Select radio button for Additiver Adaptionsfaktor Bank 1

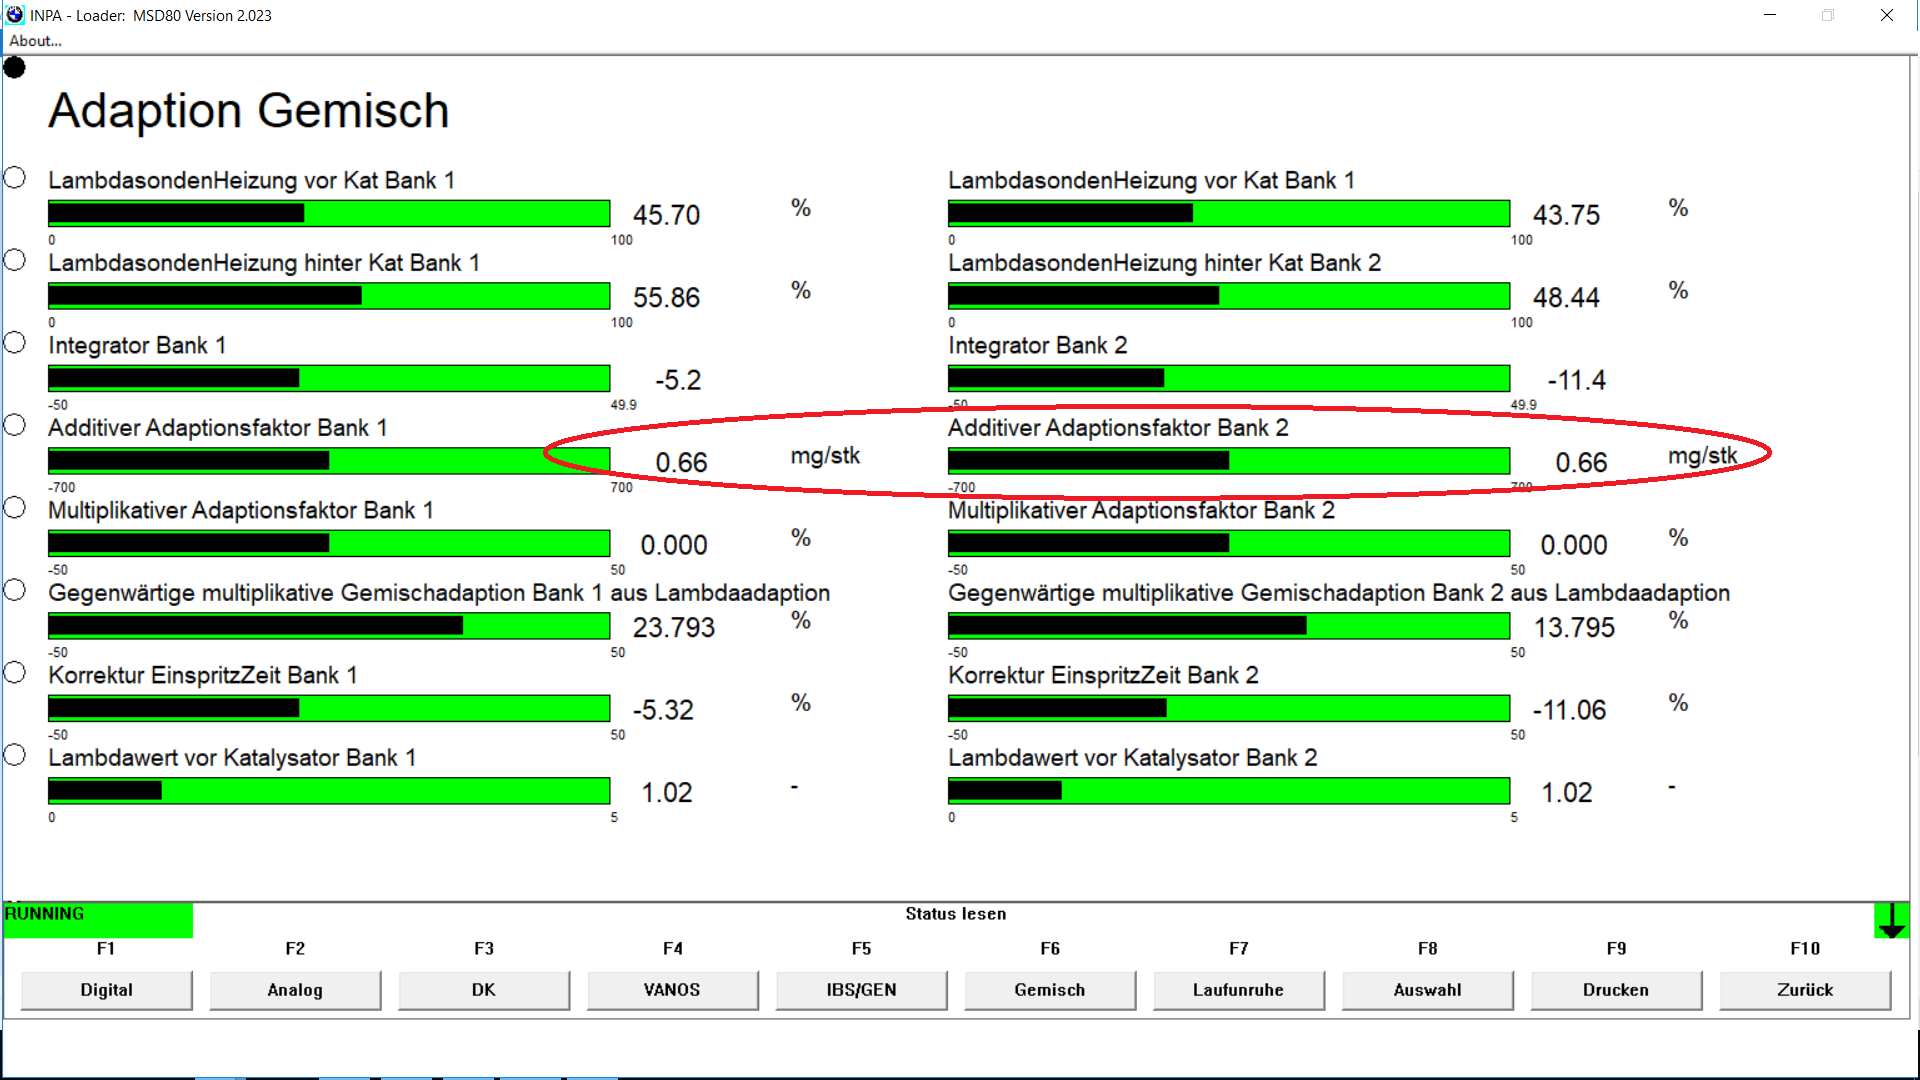14,425
